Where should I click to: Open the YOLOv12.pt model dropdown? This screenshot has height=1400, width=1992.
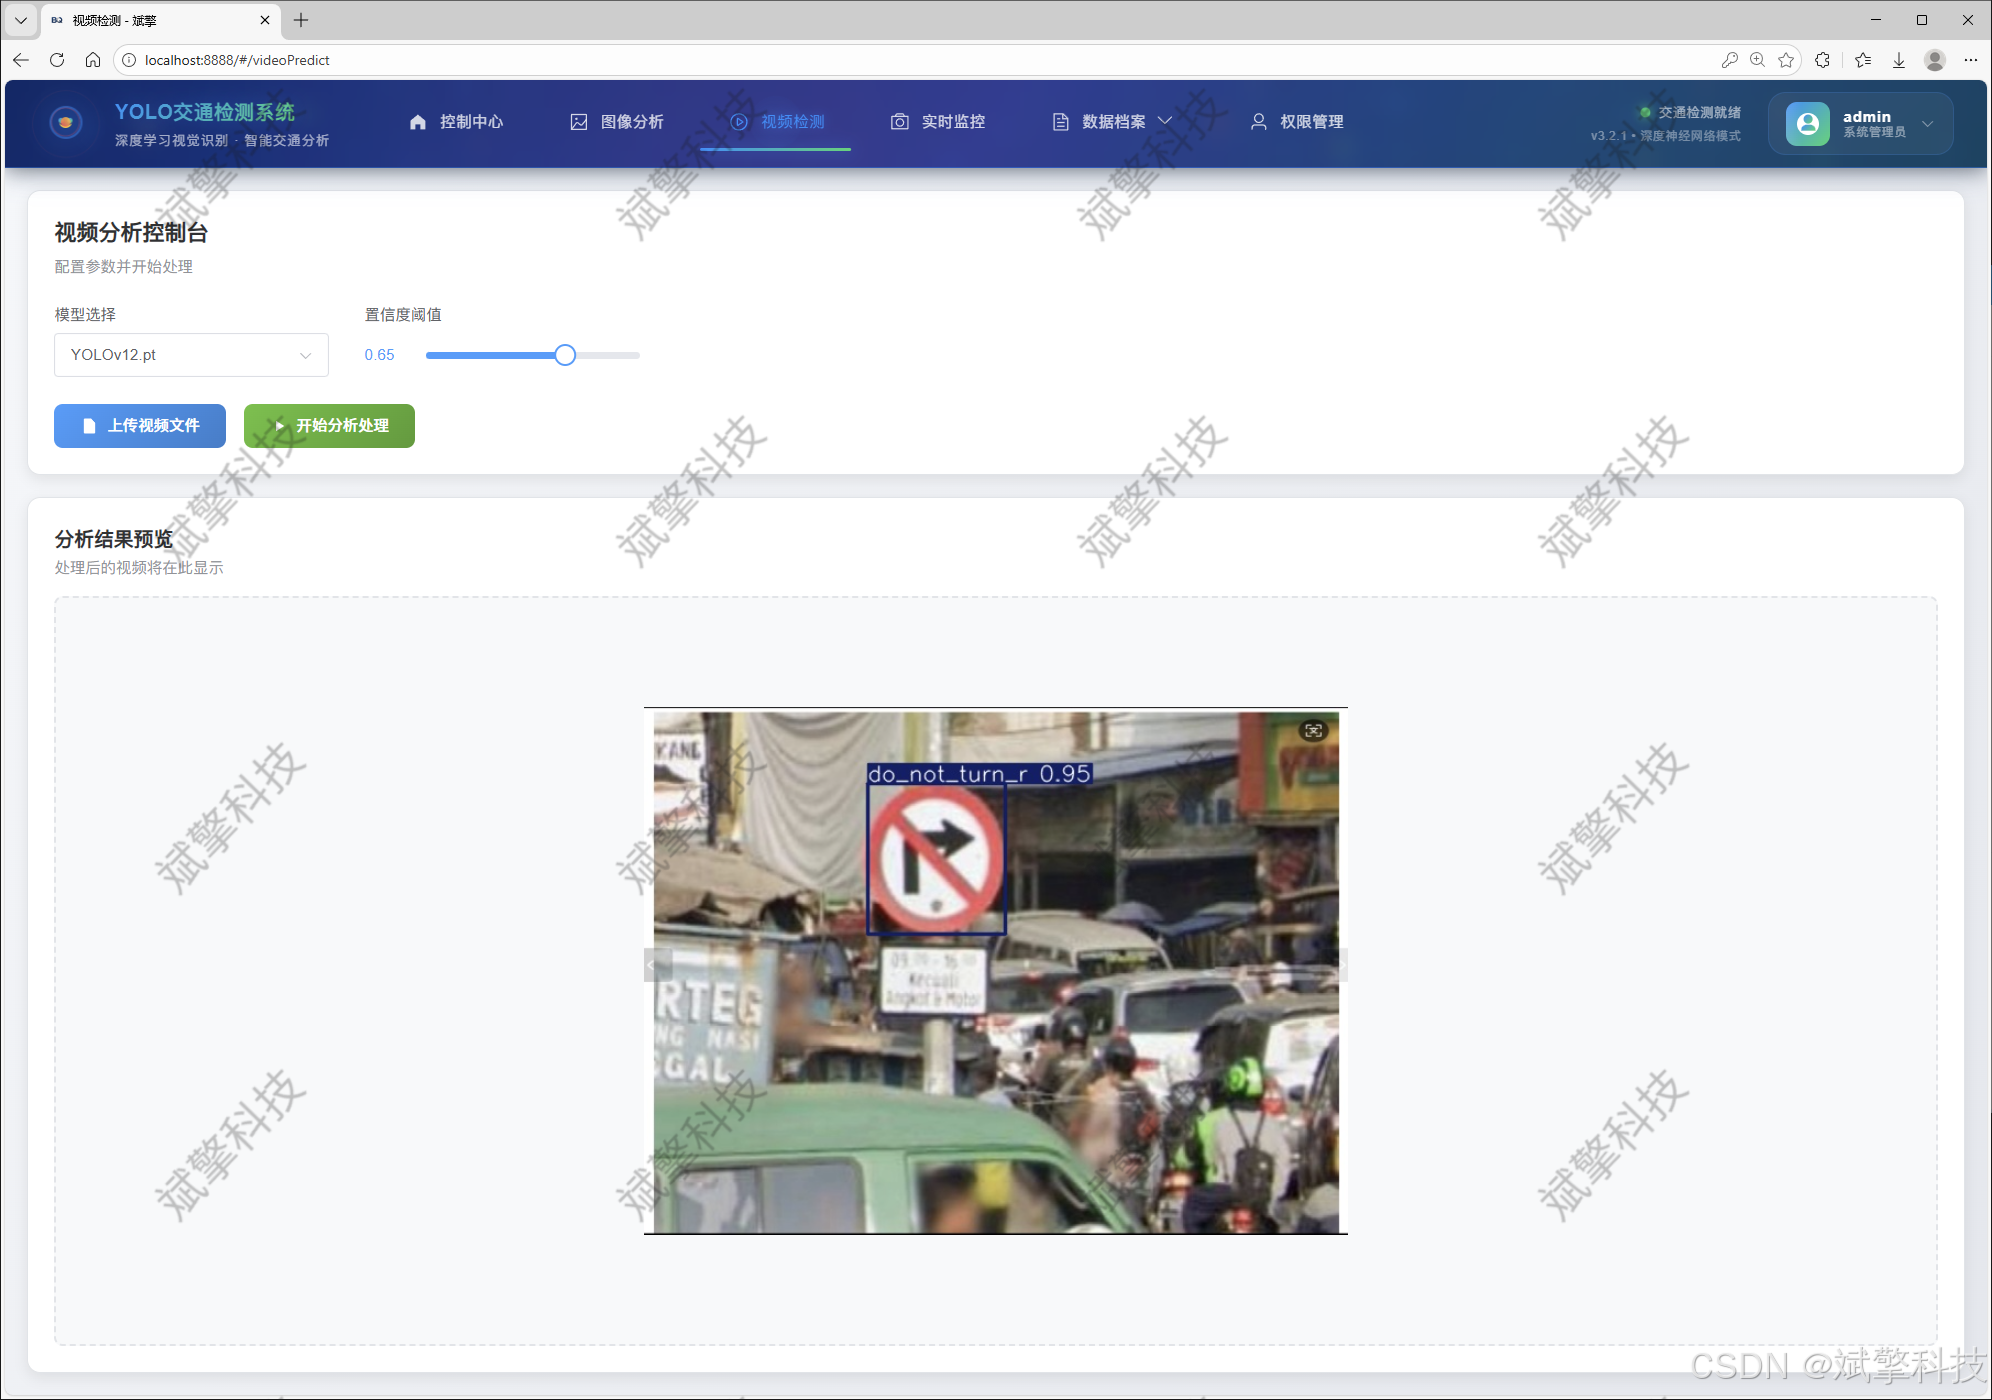click(191, 355)
